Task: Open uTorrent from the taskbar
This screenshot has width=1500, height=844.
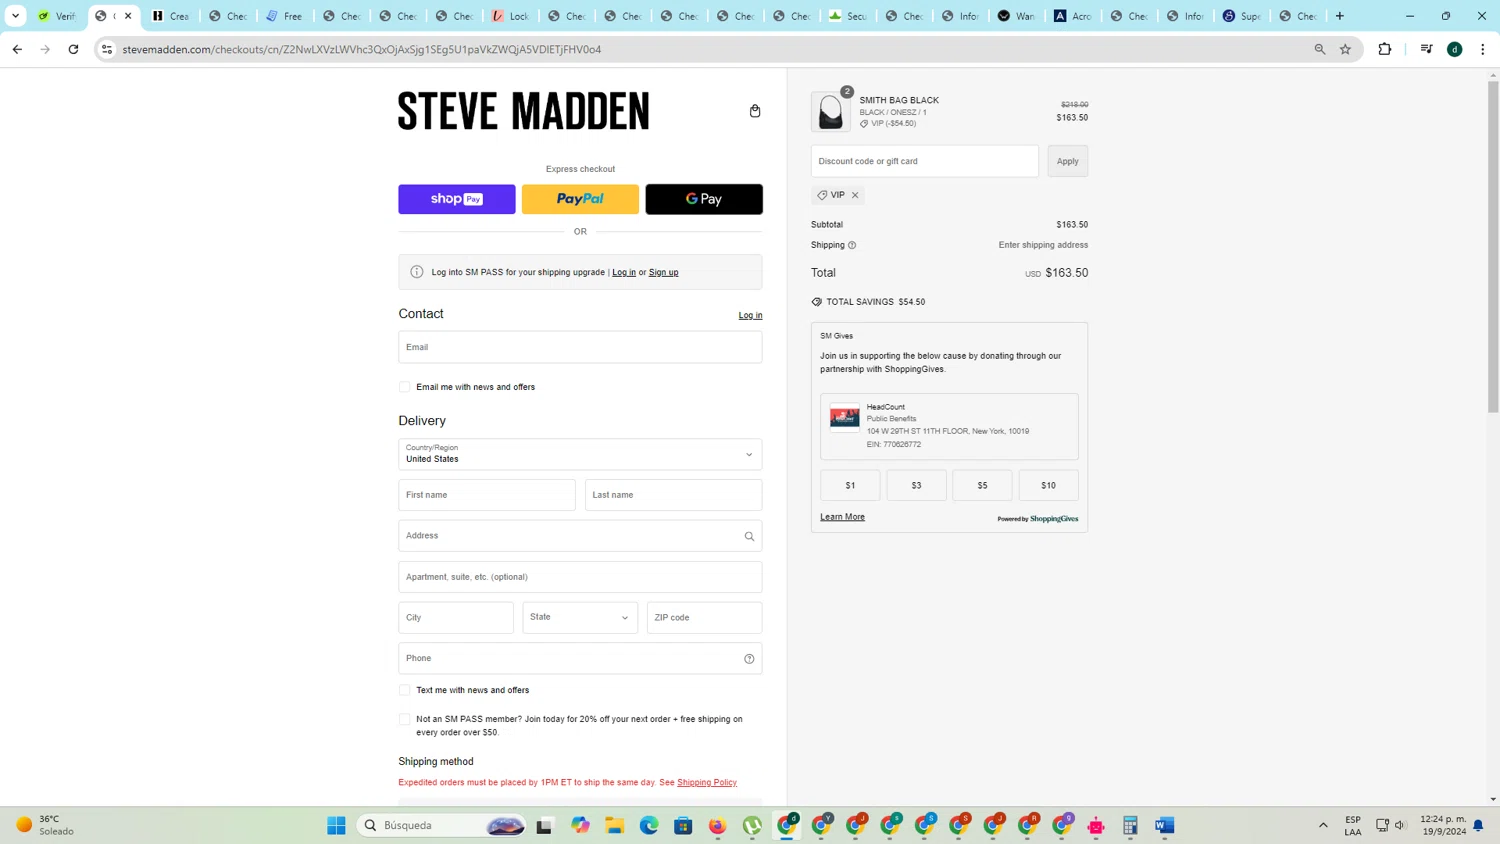Action: tap(752, 825)
